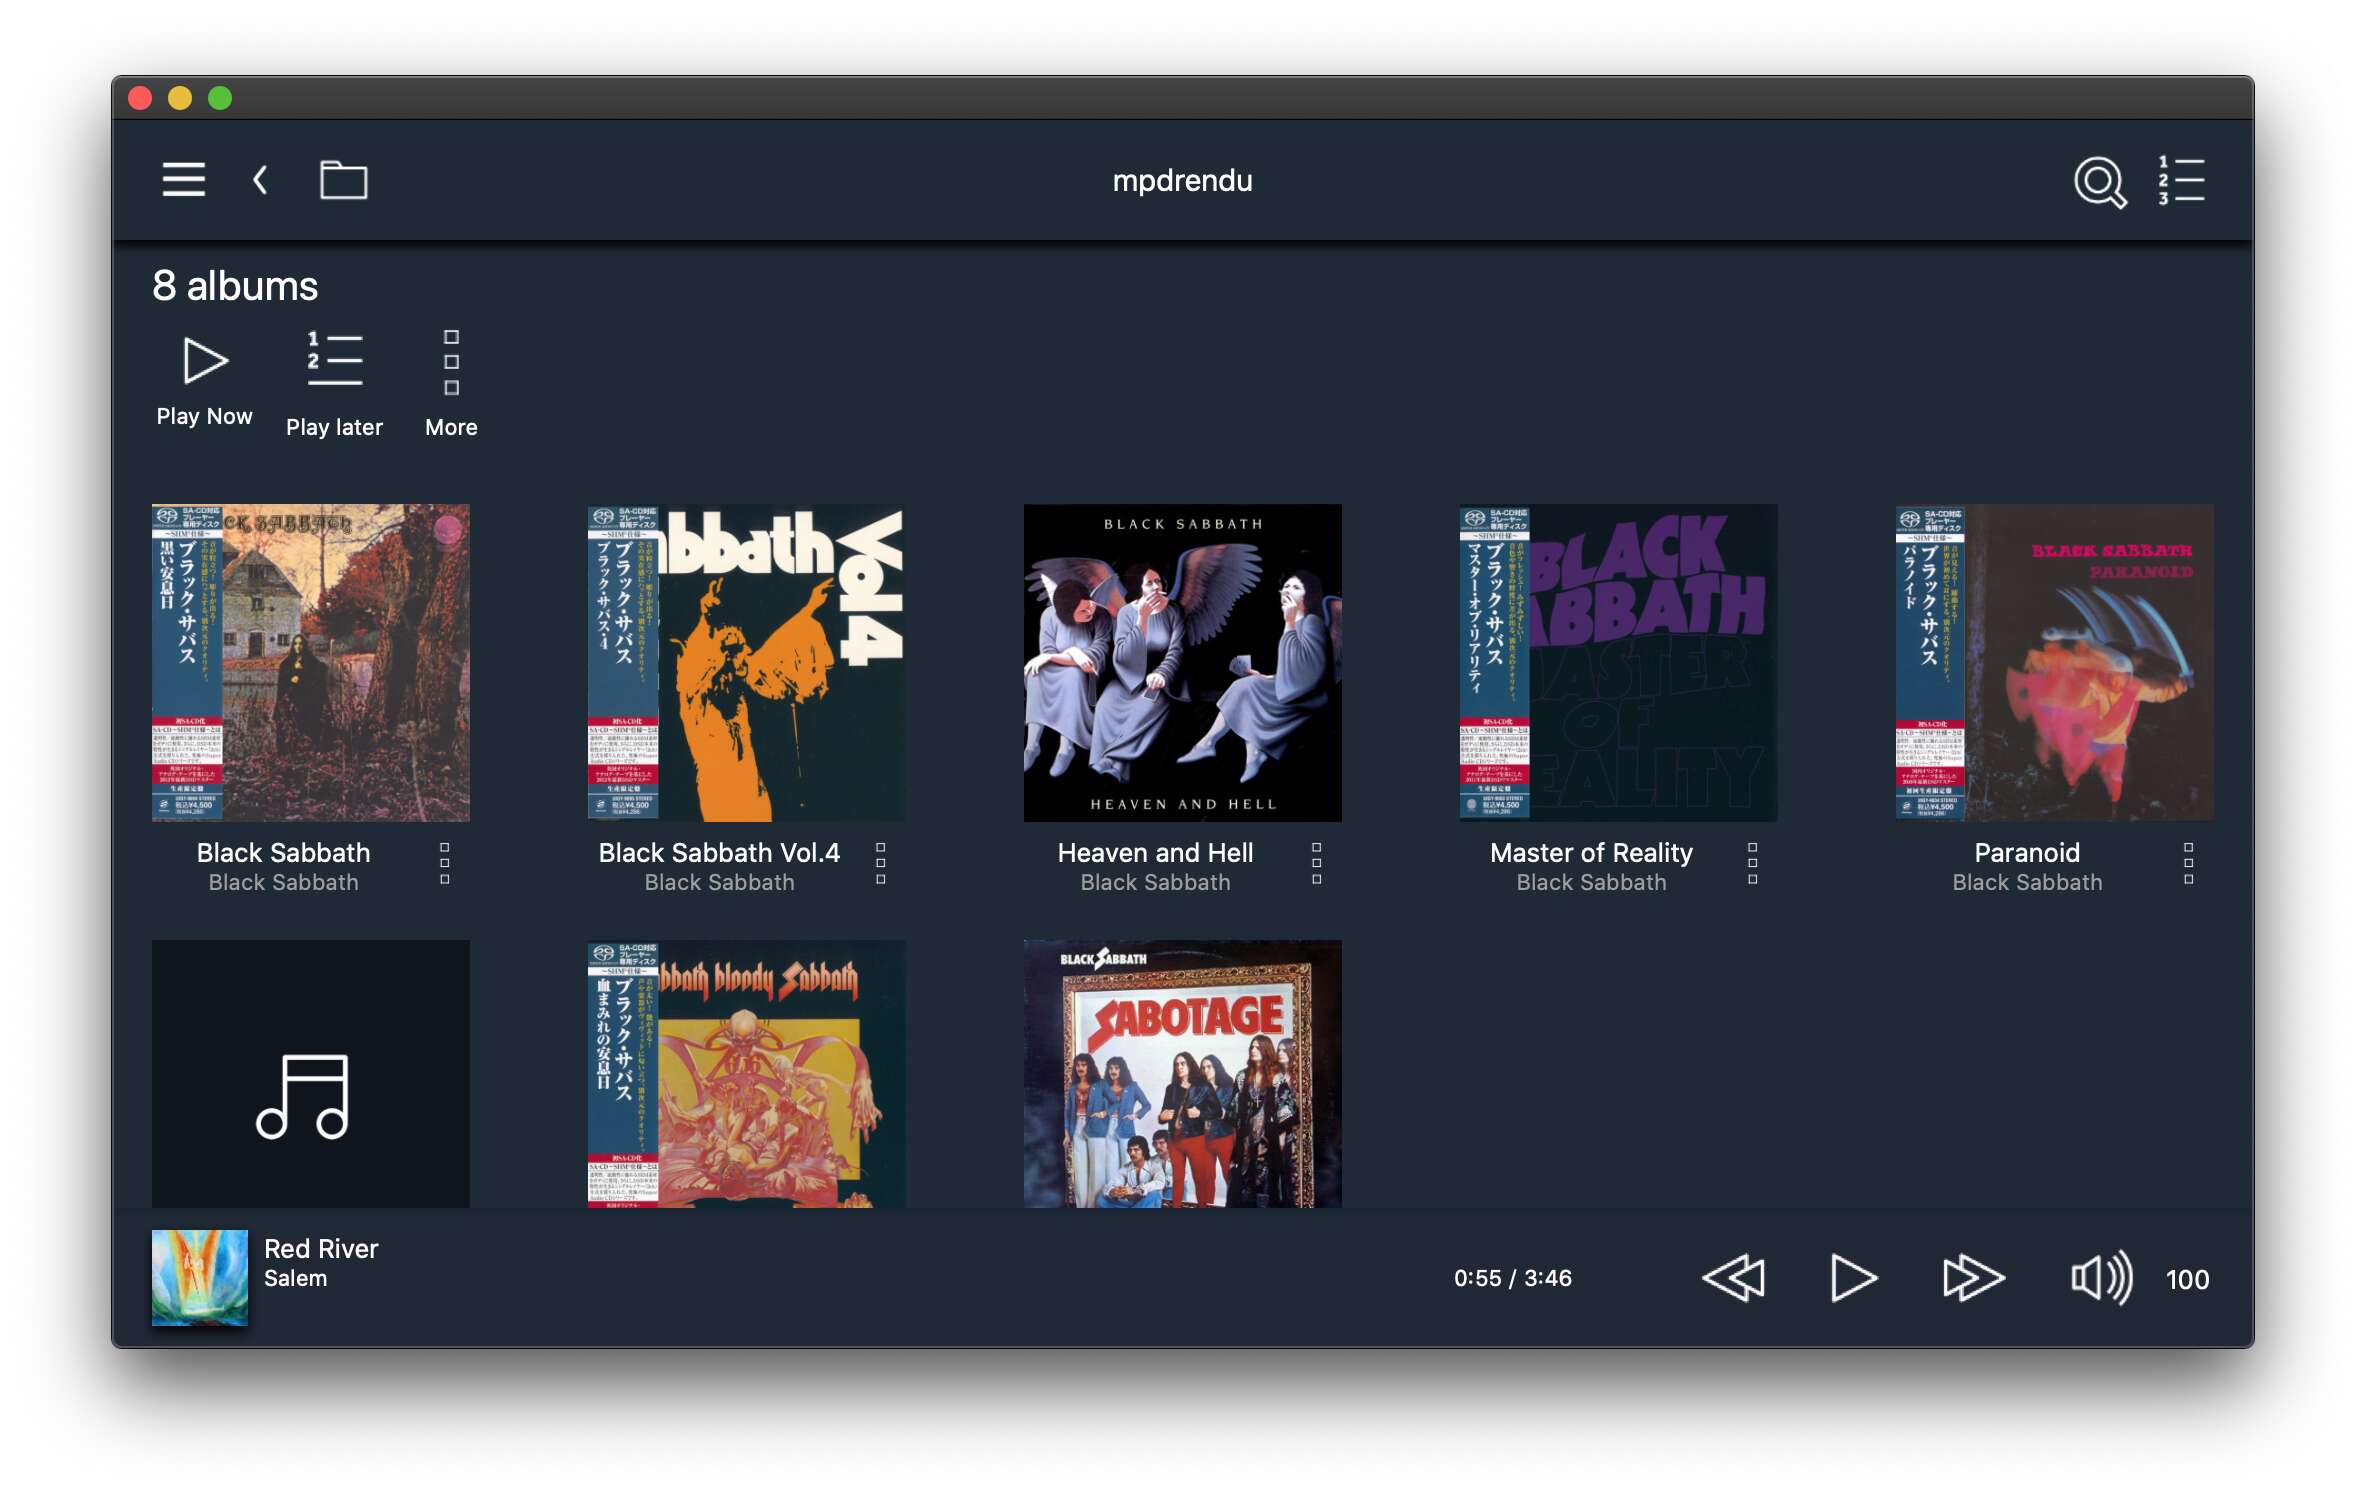Click artist name under Heaven and Hell
The width and height of the screenshot is (2366, 1496).
1155,882
